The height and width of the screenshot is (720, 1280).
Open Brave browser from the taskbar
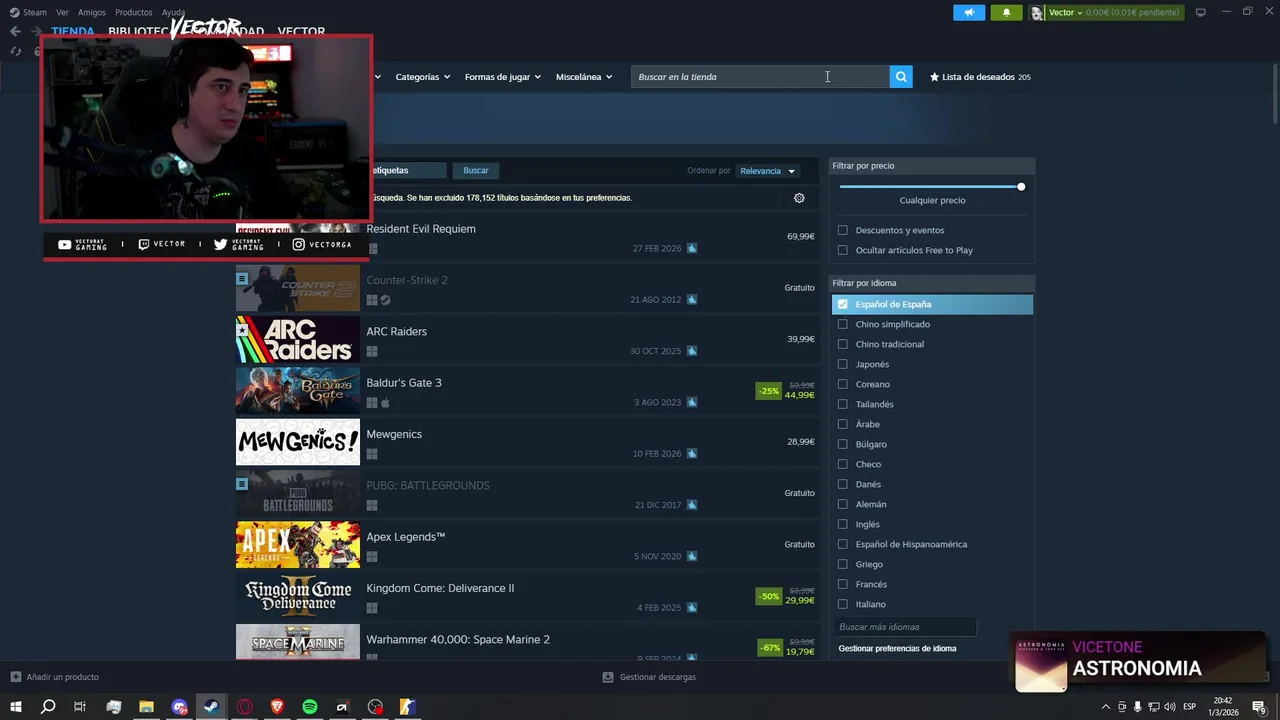tap(277, 707)
